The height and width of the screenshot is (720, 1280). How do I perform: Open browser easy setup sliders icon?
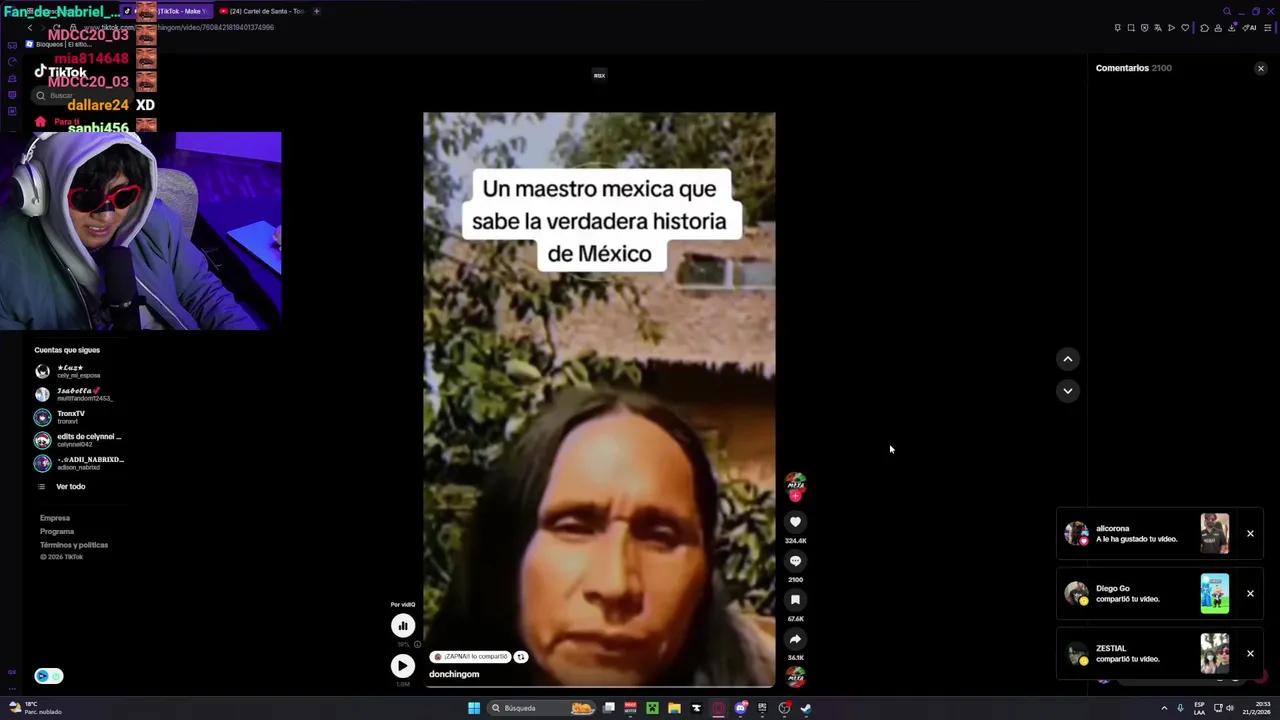(x=1268, y=28)
